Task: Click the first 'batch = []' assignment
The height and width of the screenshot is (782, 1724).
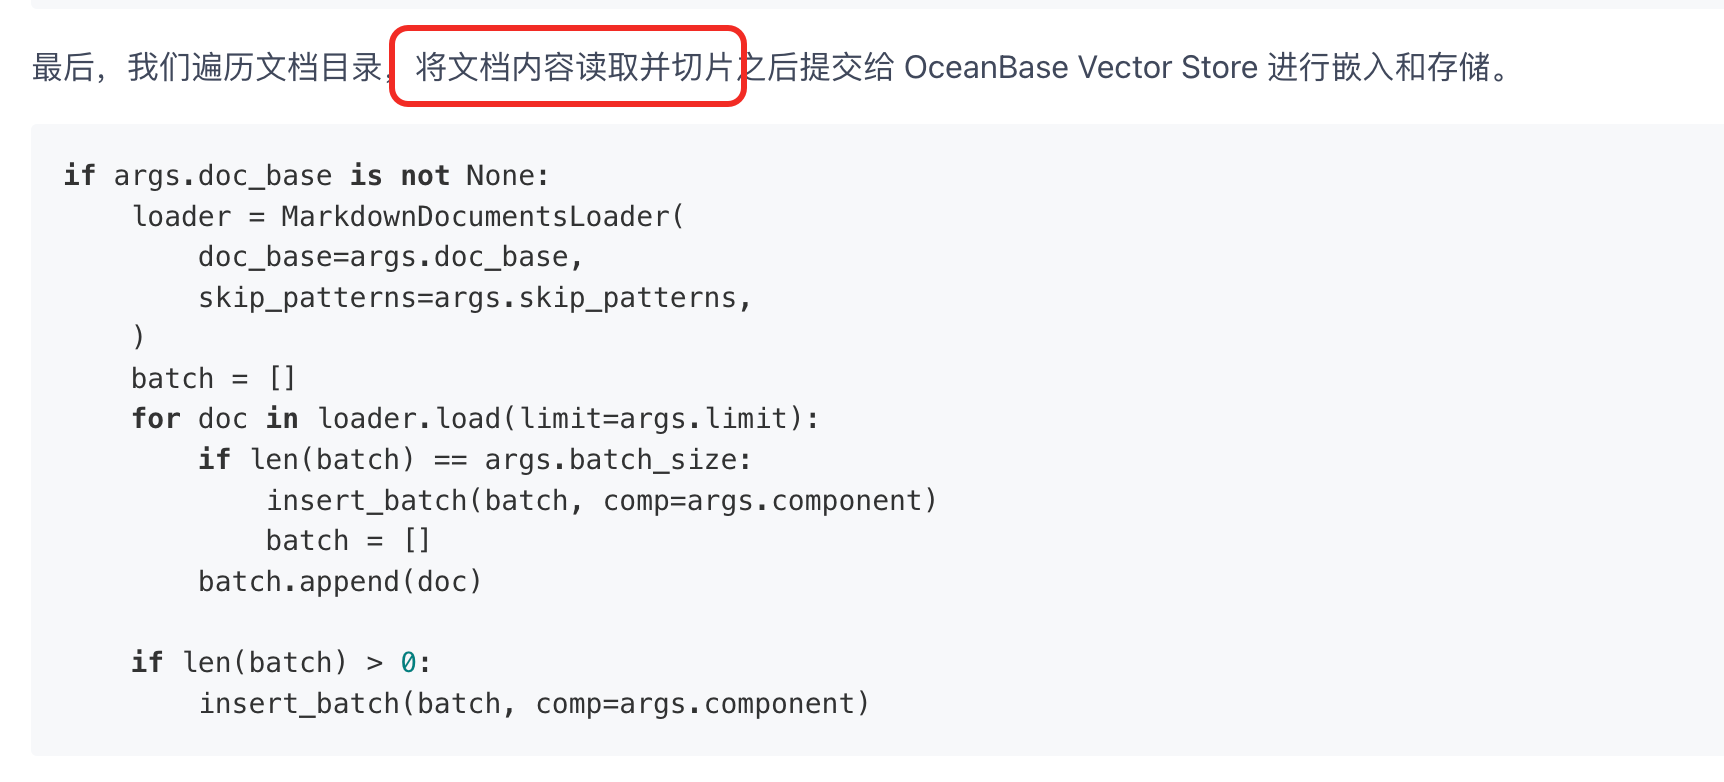Action: 214,378
